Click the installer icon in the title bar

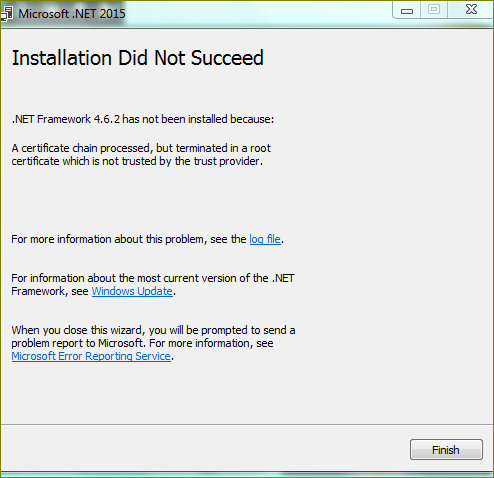tap(7, 14)
